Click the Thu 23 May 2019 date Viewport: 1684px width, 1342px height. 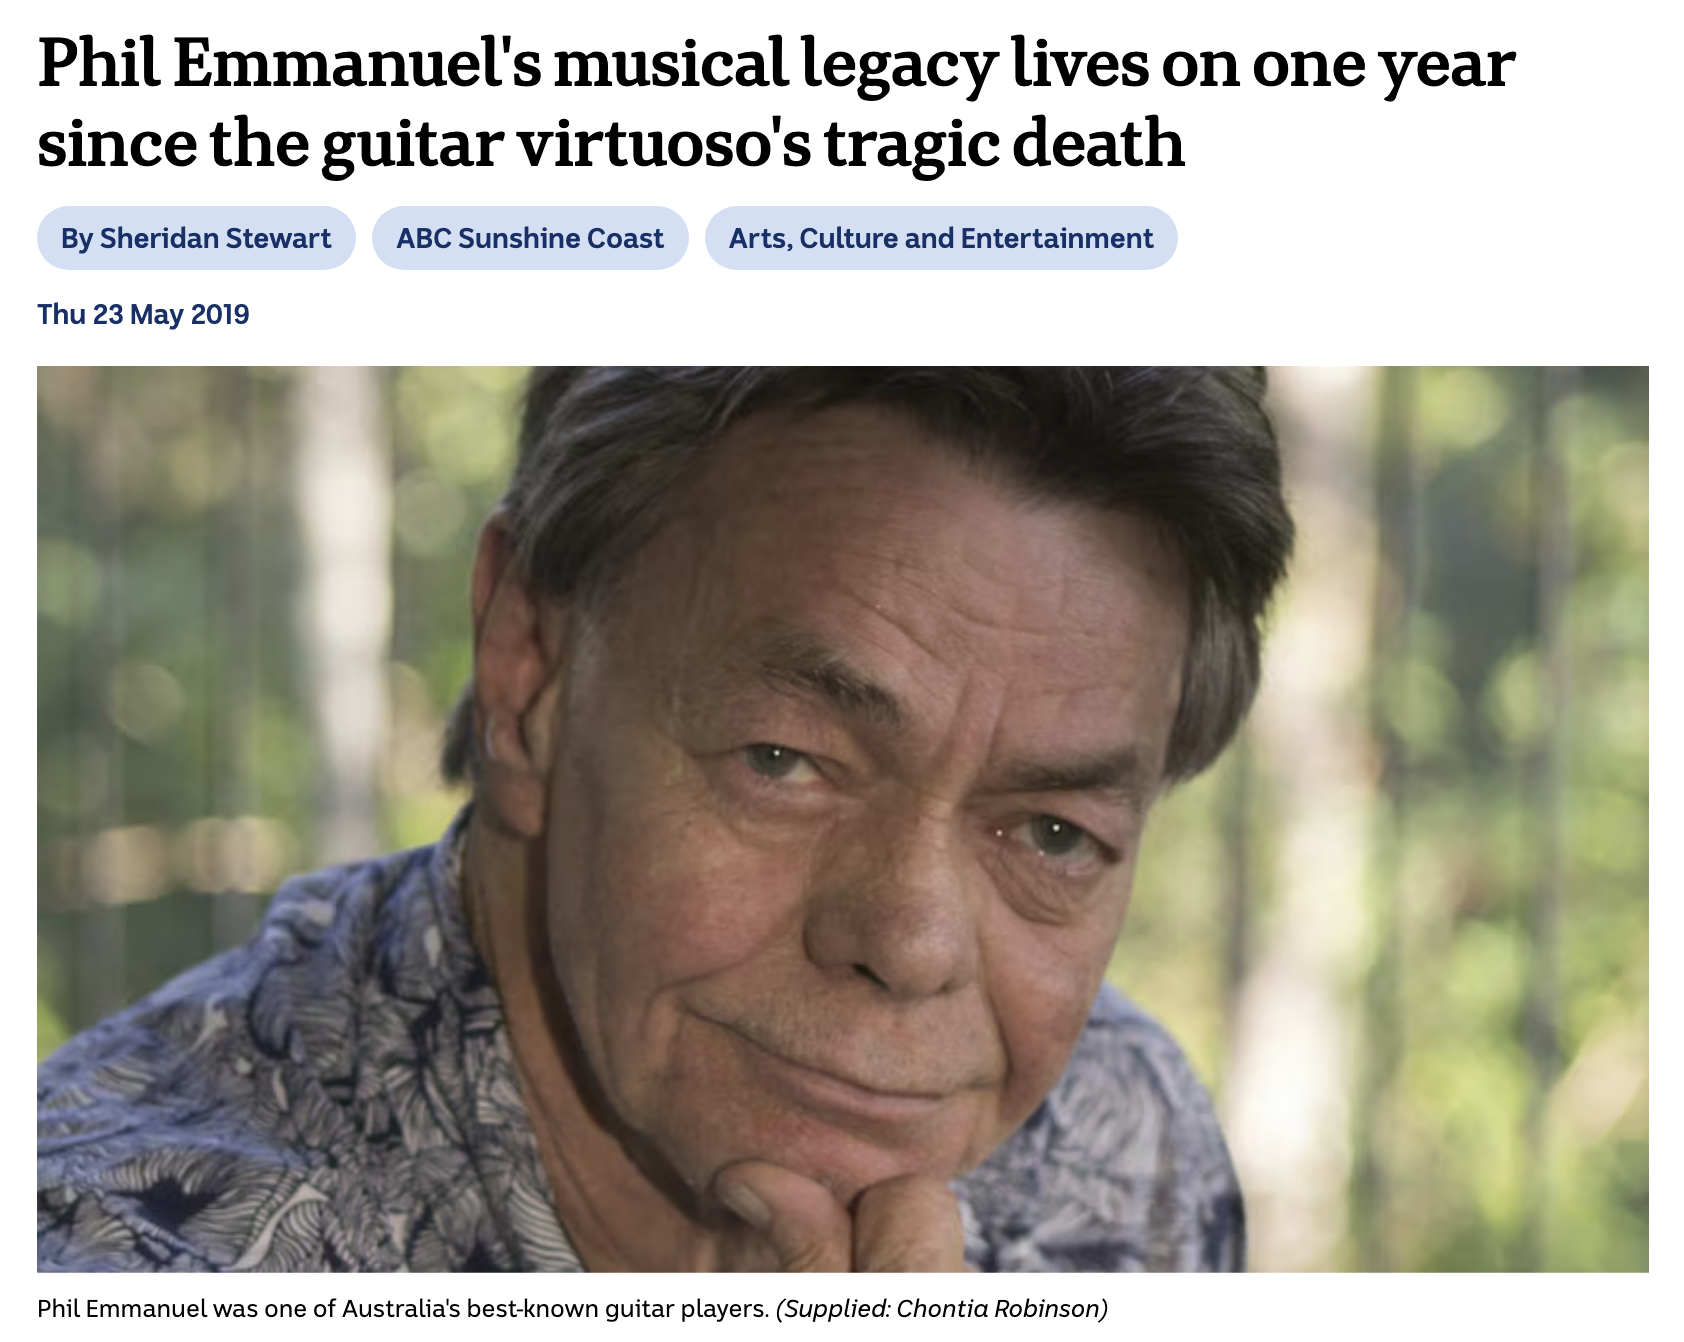[143, 314]
